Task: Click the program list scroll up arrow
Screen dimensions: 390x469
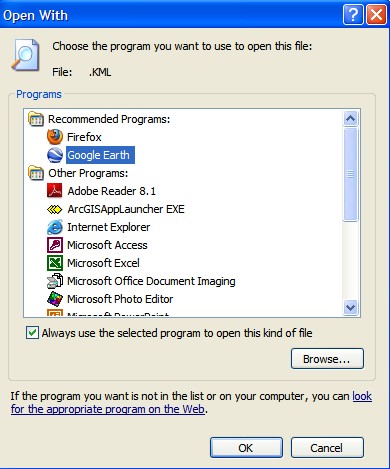Action: 350,118
